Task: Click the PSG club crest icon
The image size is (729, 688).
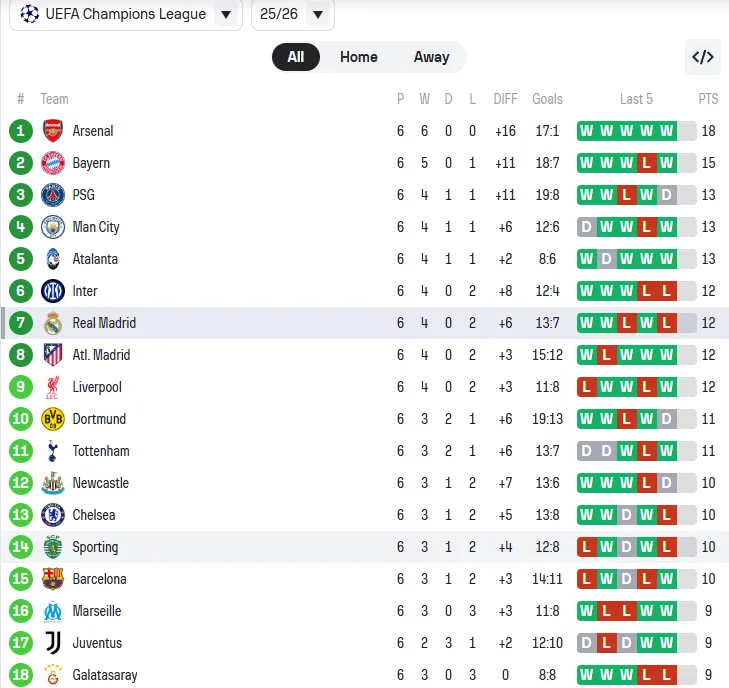Action: [52, 195]
